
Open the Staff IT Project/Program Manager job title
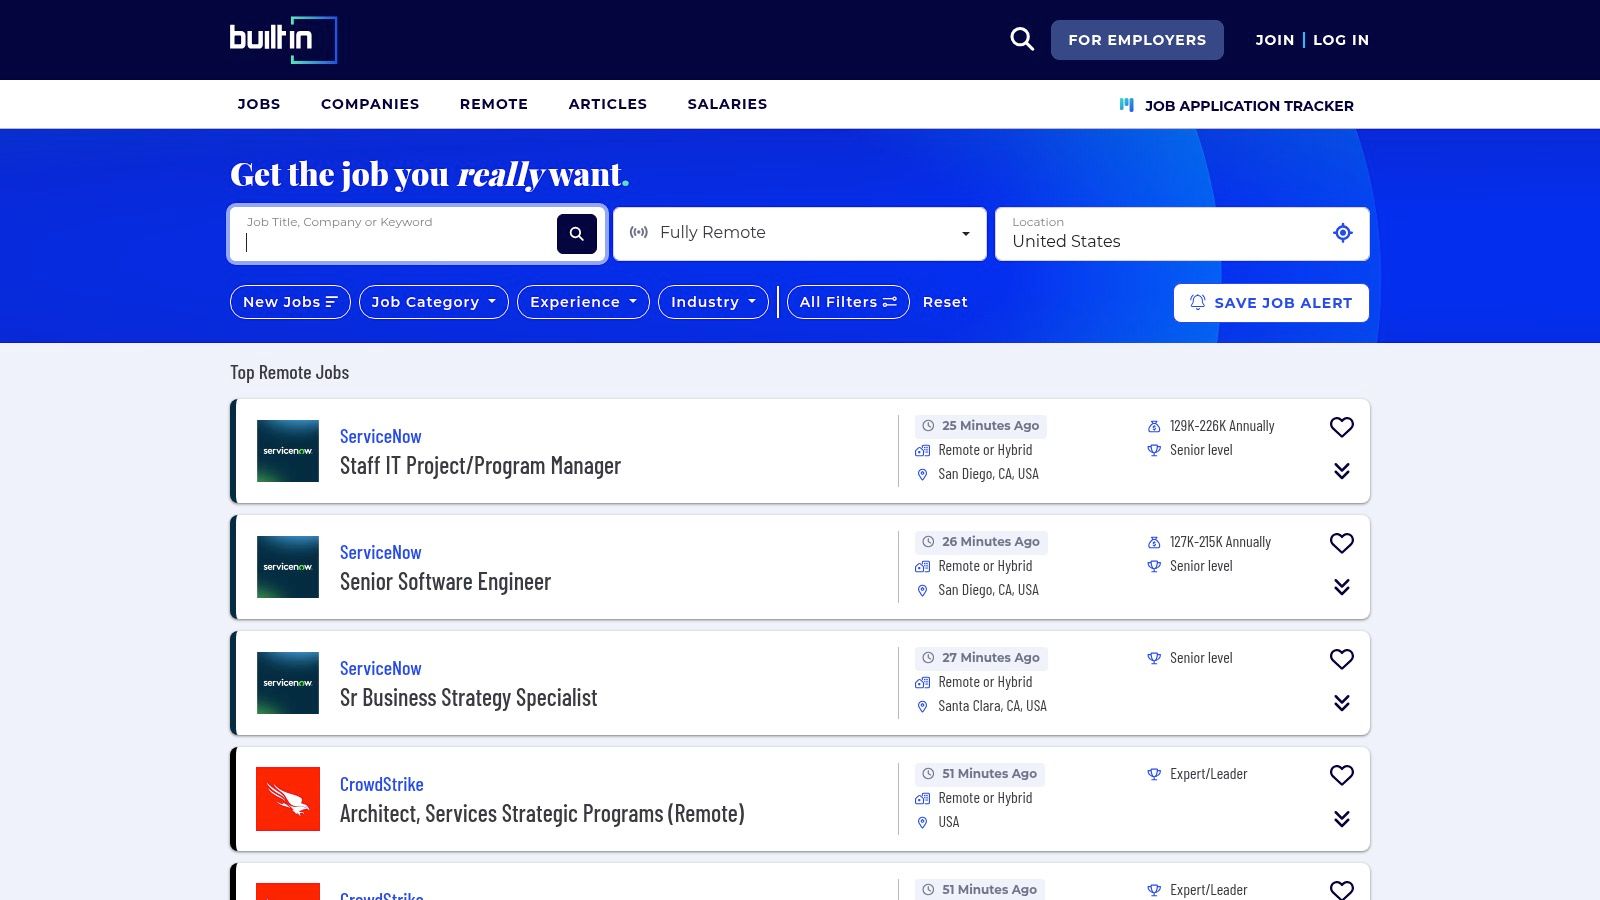480,465
